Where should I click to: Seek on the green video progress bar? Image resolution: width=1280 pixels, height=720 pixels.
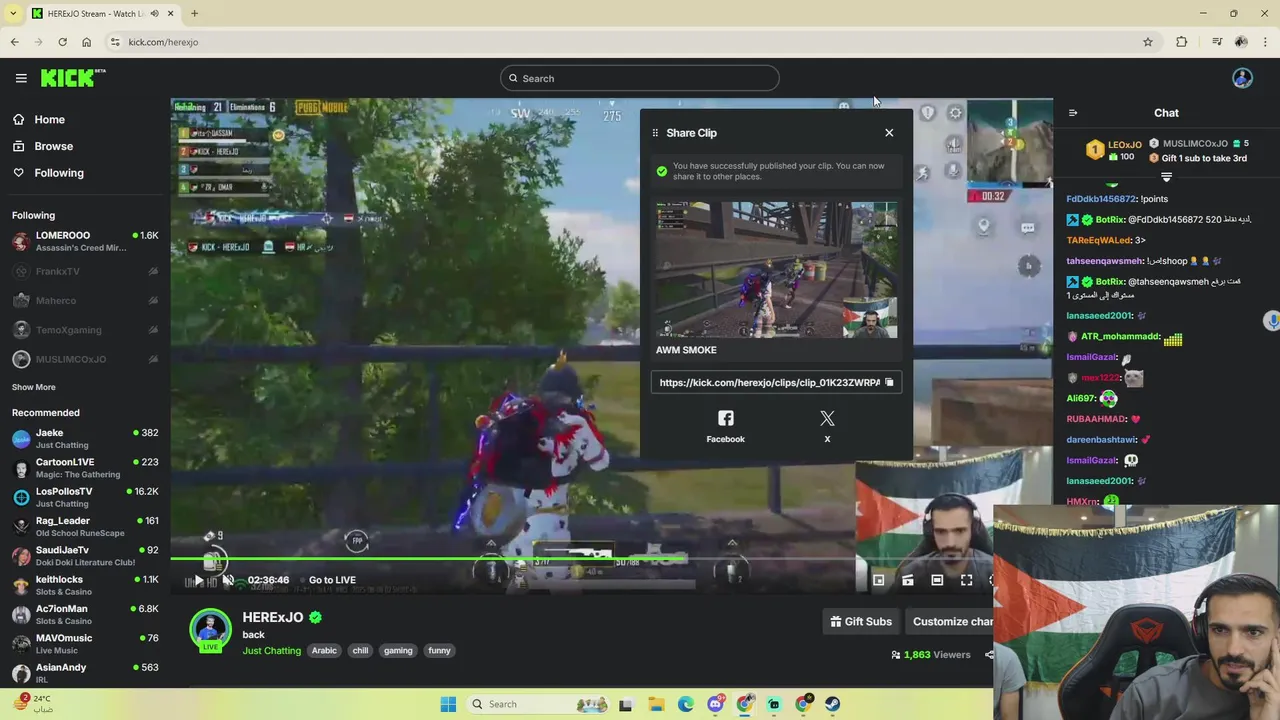click(x=430, y=559)
